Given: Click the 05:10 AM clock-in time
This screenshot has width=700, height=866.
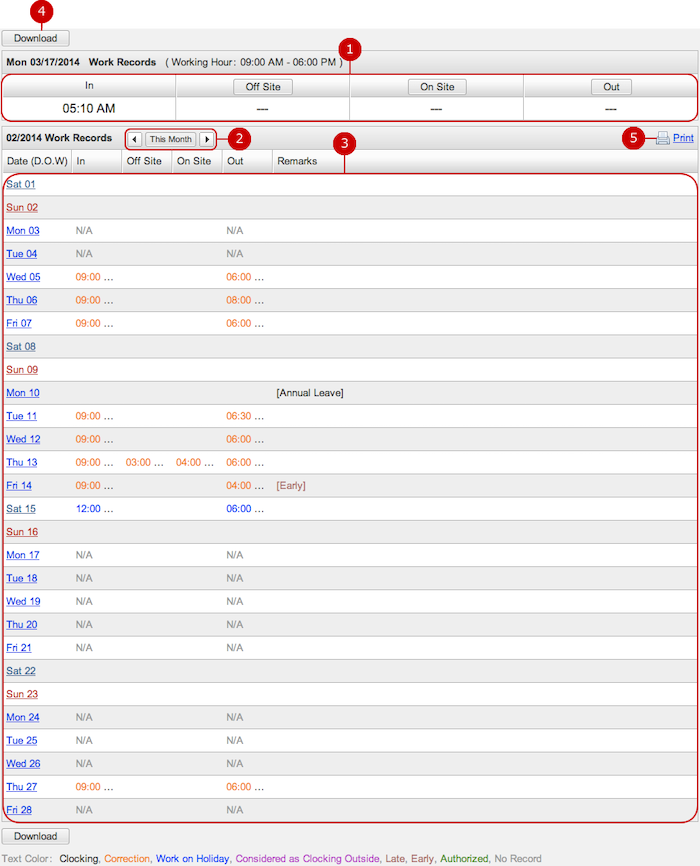Looking at the screenshot, I should [x=89, y=109].
